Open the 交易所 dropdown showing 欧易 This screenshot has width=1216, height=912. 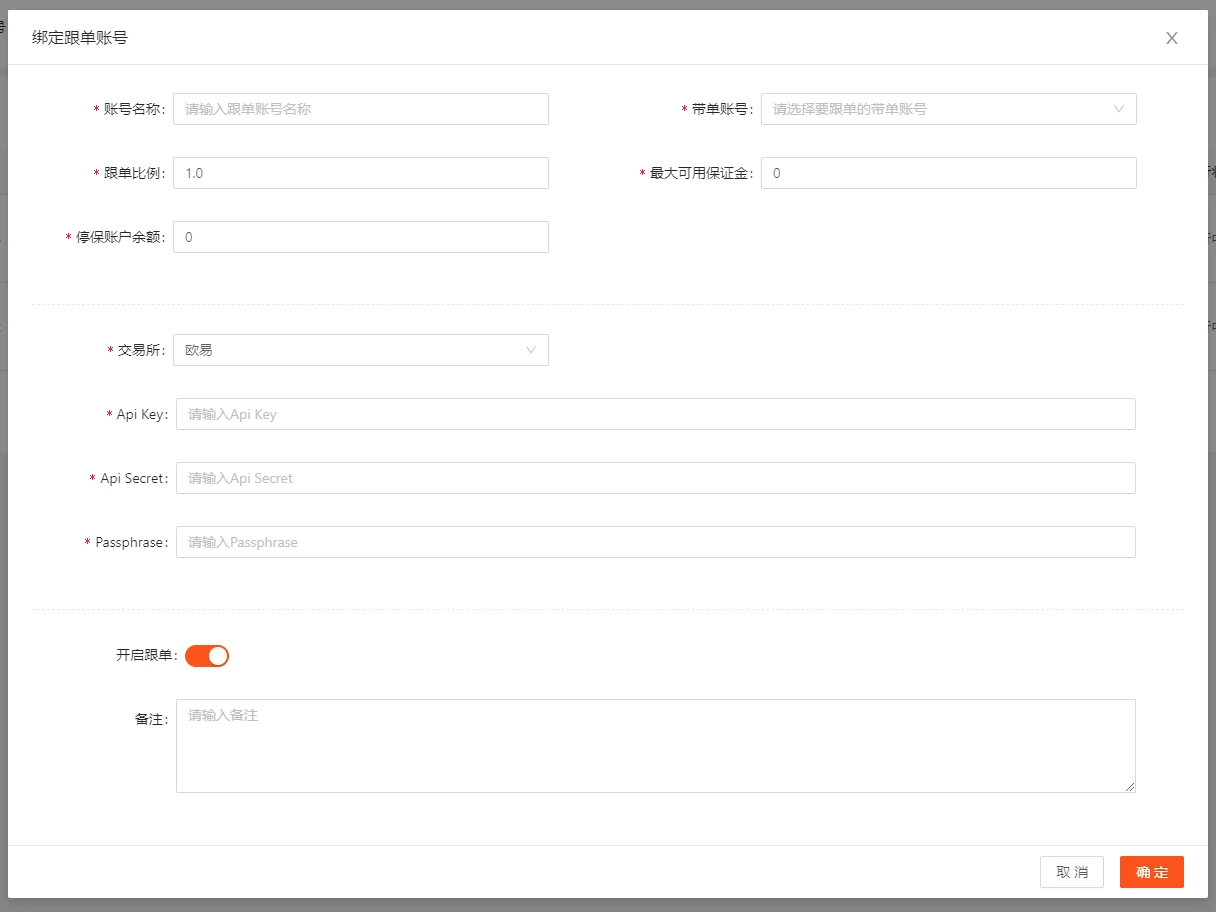tap(361, 350)
